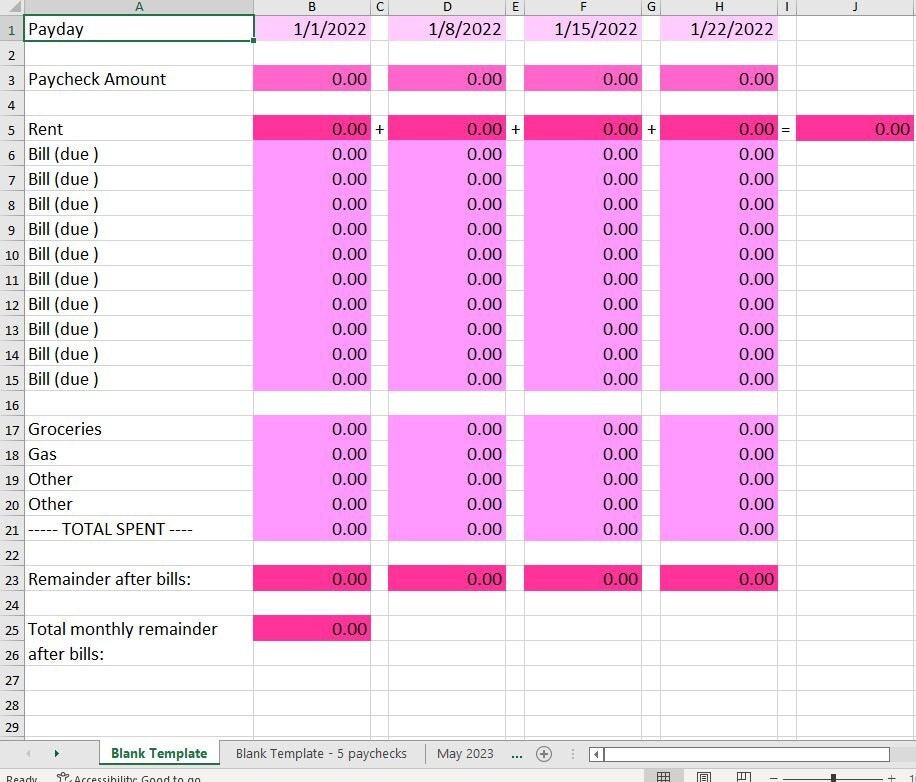The image size is (916, 782).
Task: Add a new worksheet with plus icon
Action: click(x=544, y=753)
